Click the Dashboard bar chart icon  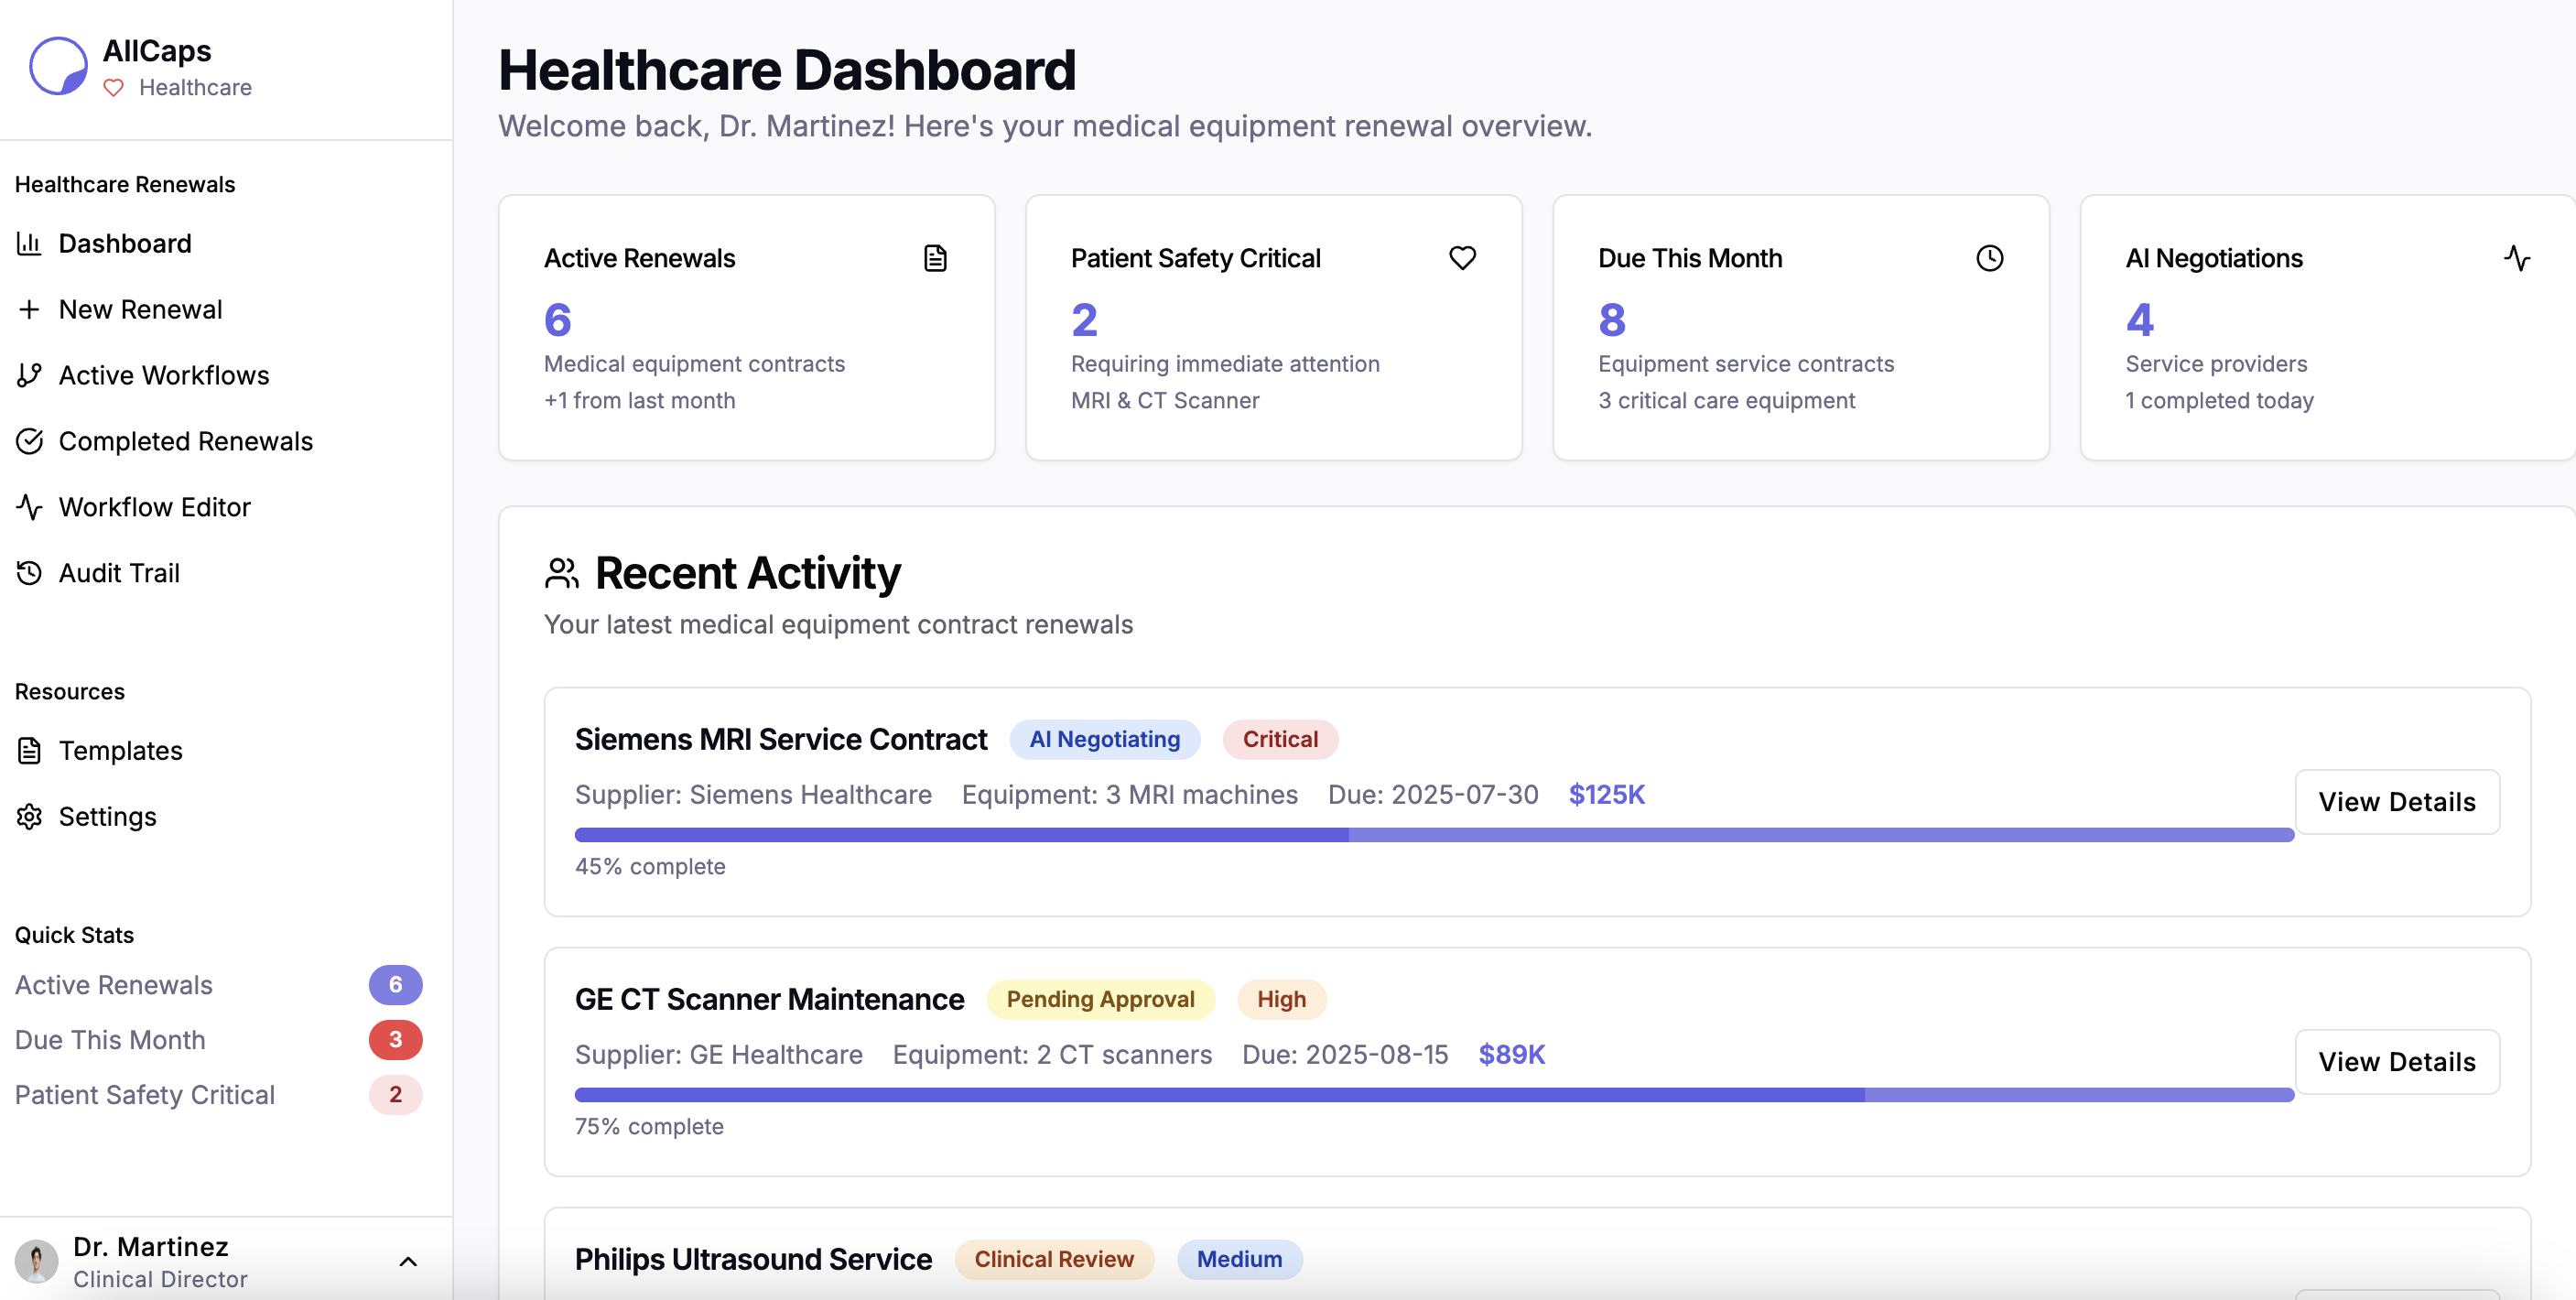point(29,243)
